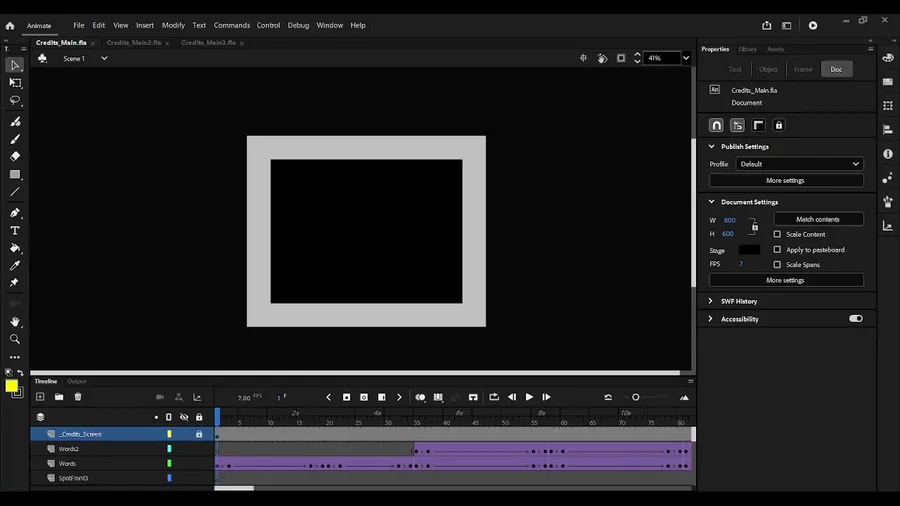Select the Hand tool
The image size is (900, 506).
coord(15,321)
